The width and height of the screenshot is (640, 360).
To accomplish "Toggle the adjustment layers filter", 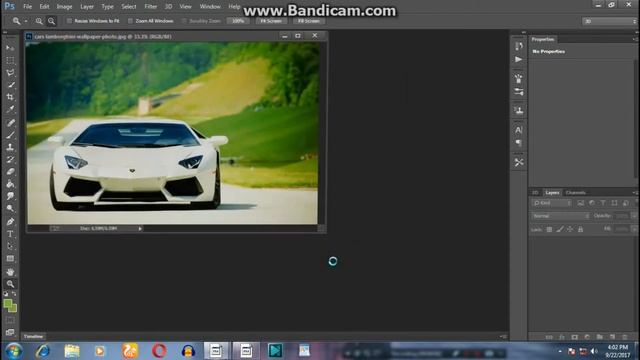I will pos(592,203).
